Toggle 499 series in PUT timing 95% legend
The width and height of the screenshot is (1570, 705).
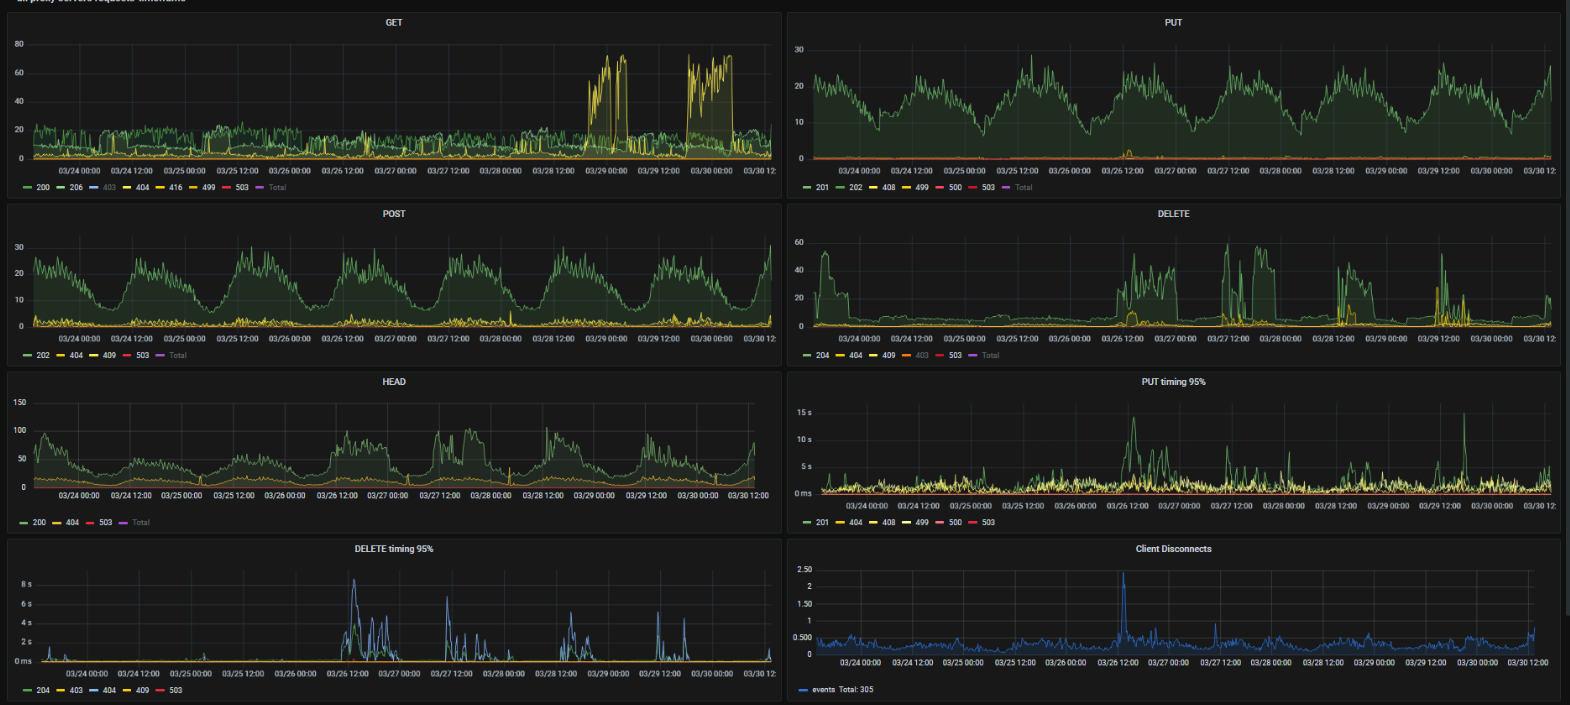(x=922, y=522)
